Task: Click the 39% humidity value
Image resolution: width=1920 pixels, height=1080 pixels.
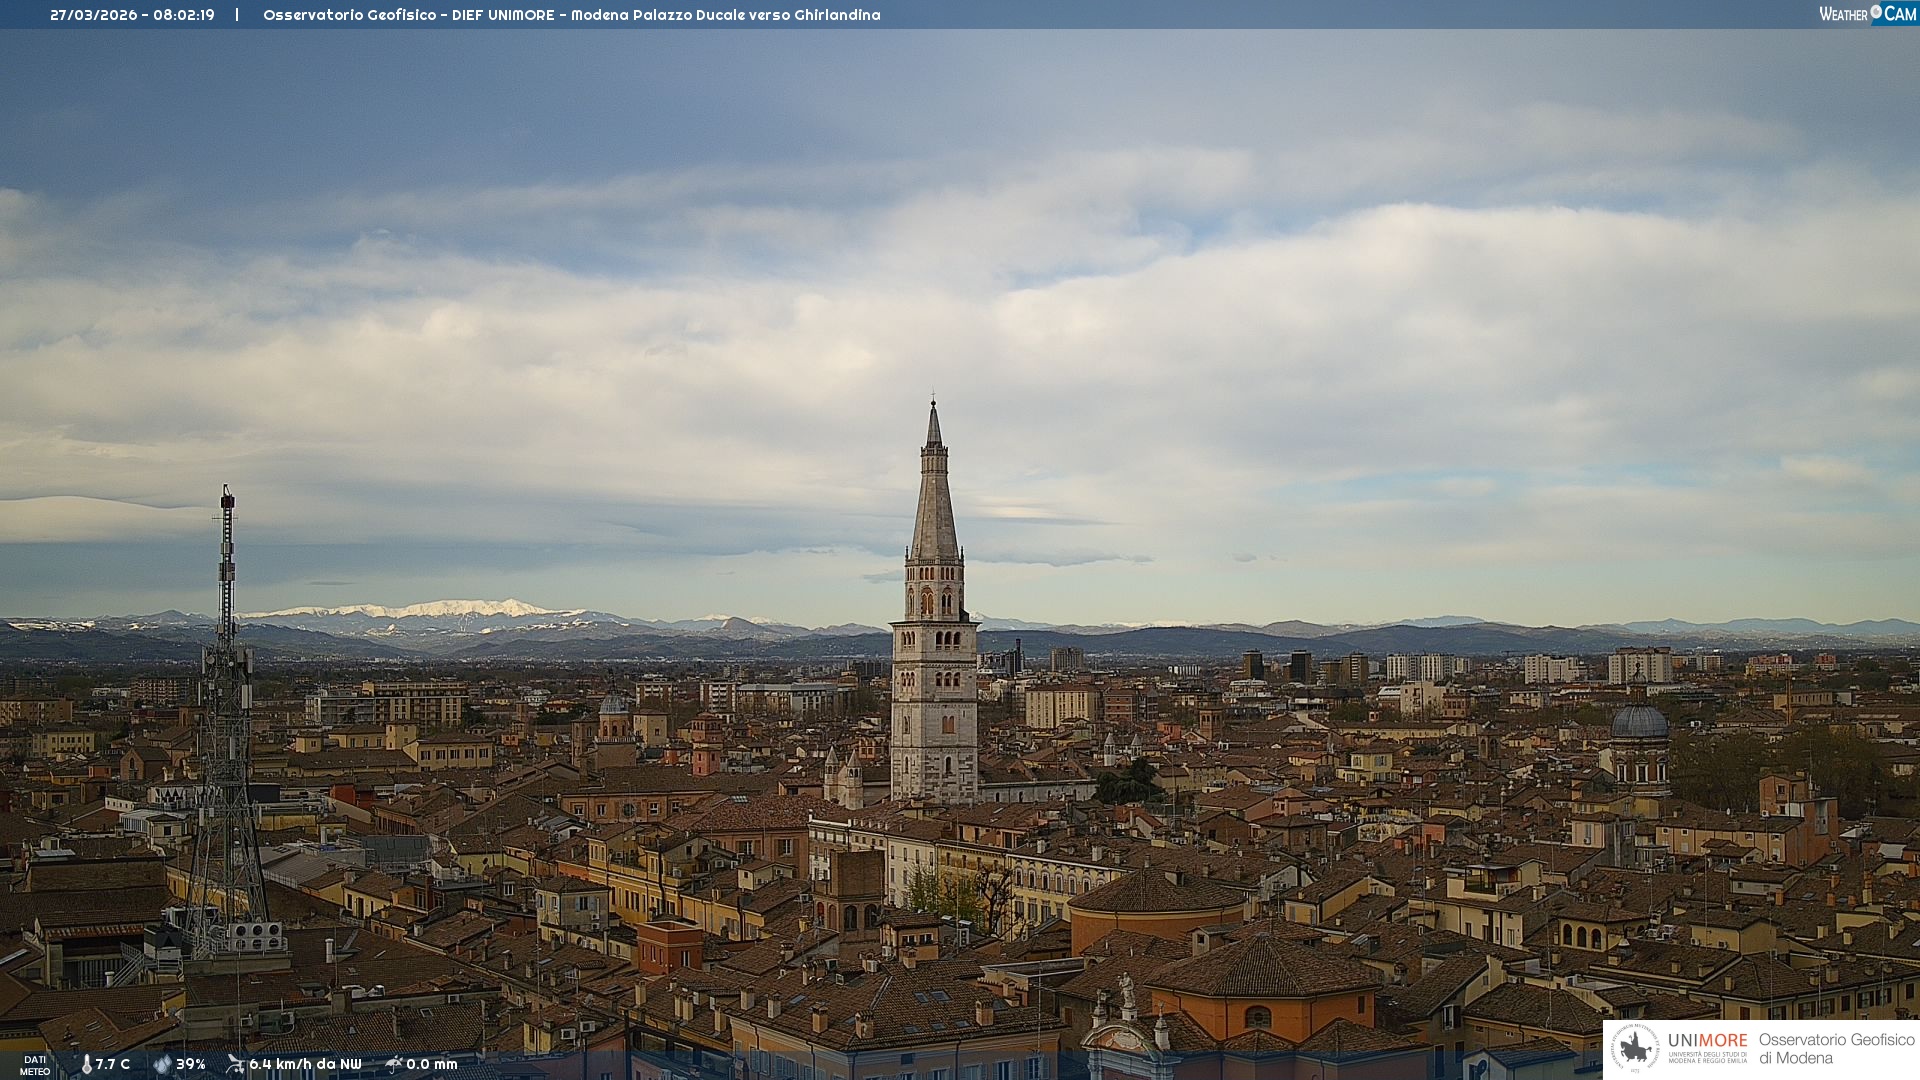Action: click(x=191, y=1064)
